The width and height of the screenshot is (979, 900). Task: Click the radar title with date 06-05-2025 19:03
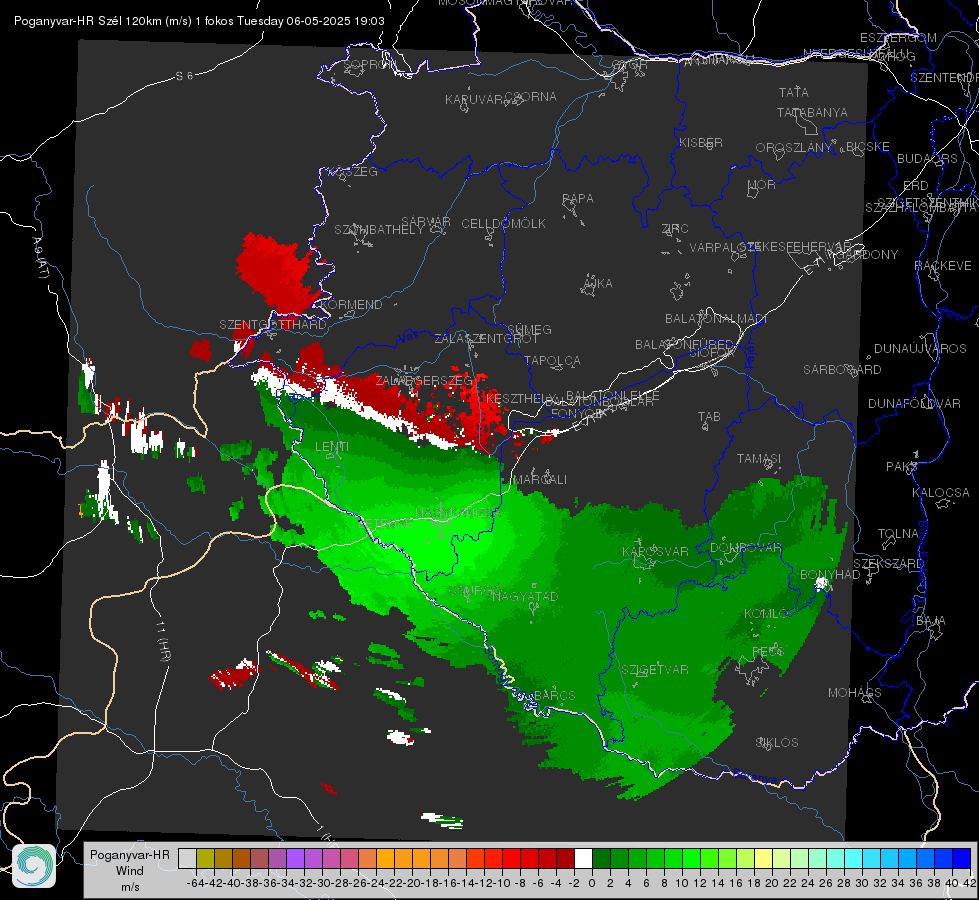click(199, 21)
